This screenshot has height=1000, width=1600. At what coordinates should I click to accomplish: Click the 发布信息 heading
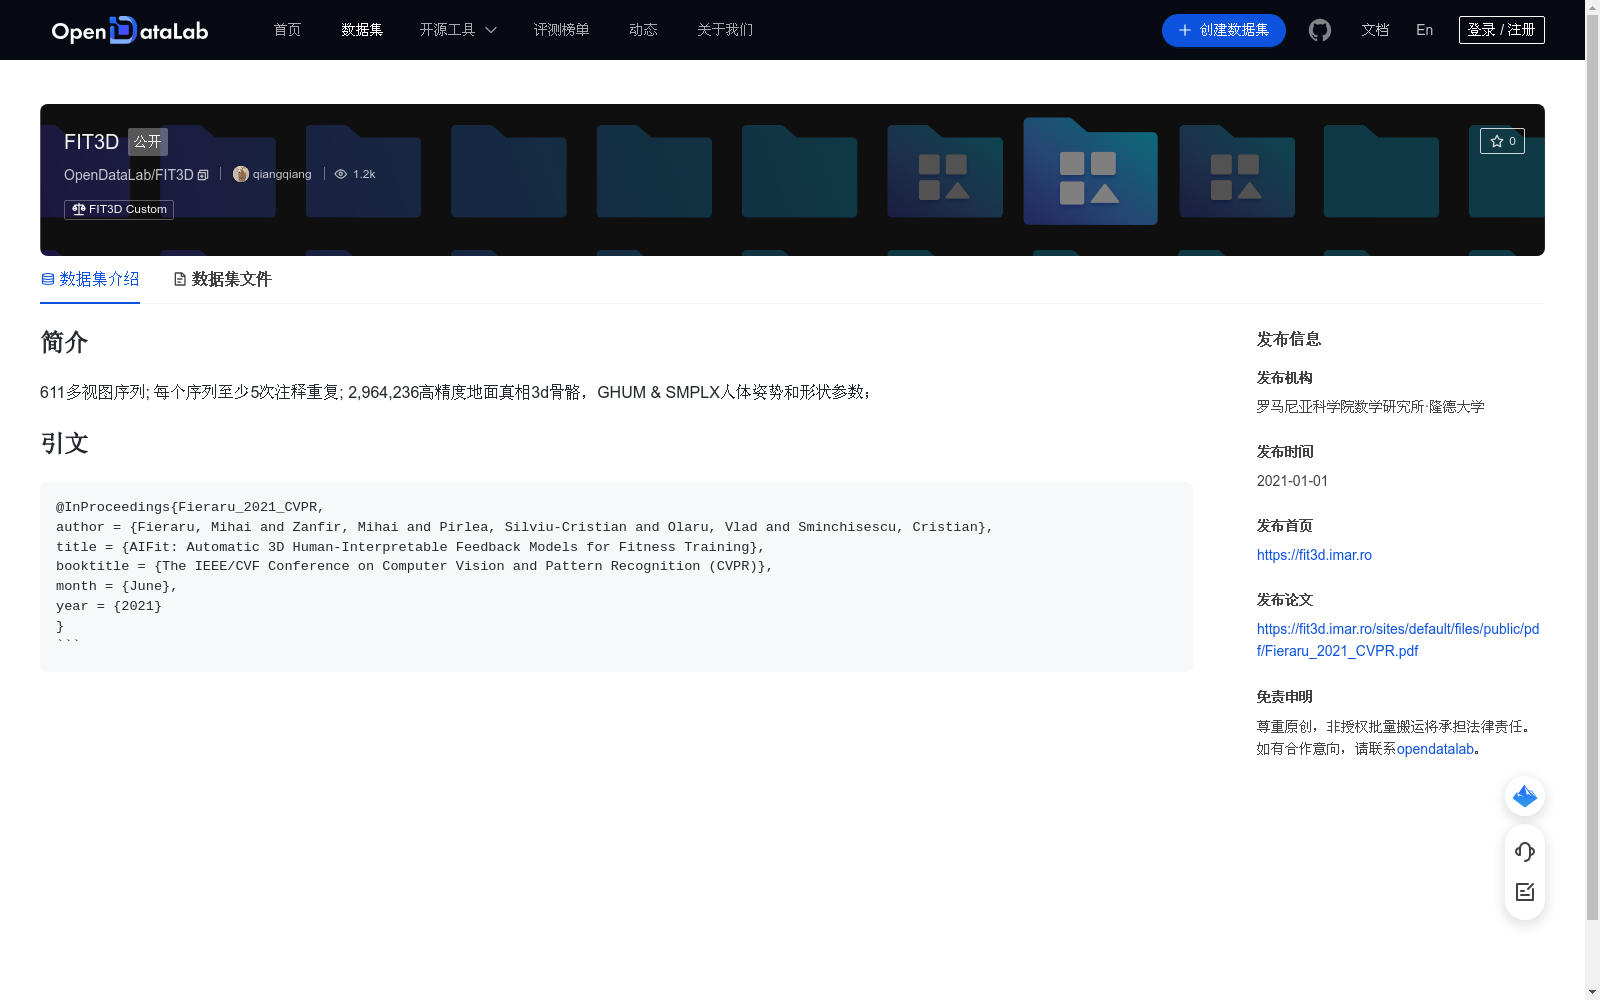click(1289, 339)
